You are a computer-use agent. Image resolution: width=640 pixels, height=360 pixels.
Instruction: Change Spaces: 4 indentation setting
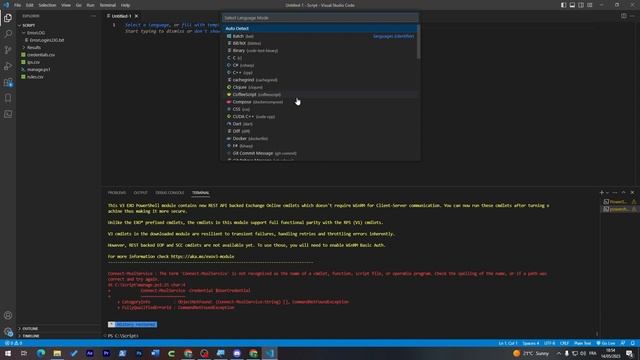pos(531,343)
